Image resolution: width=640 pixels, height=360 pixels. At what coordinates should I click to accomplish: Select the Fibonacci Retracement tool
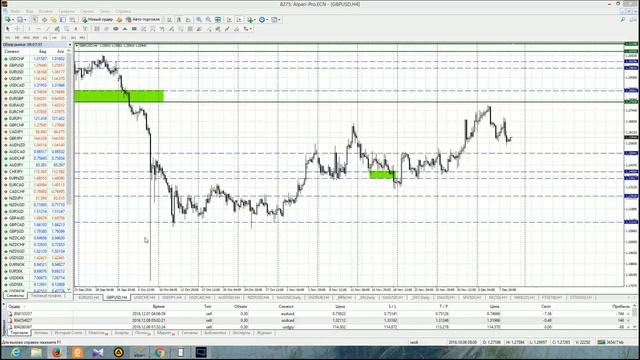(67, 29)
